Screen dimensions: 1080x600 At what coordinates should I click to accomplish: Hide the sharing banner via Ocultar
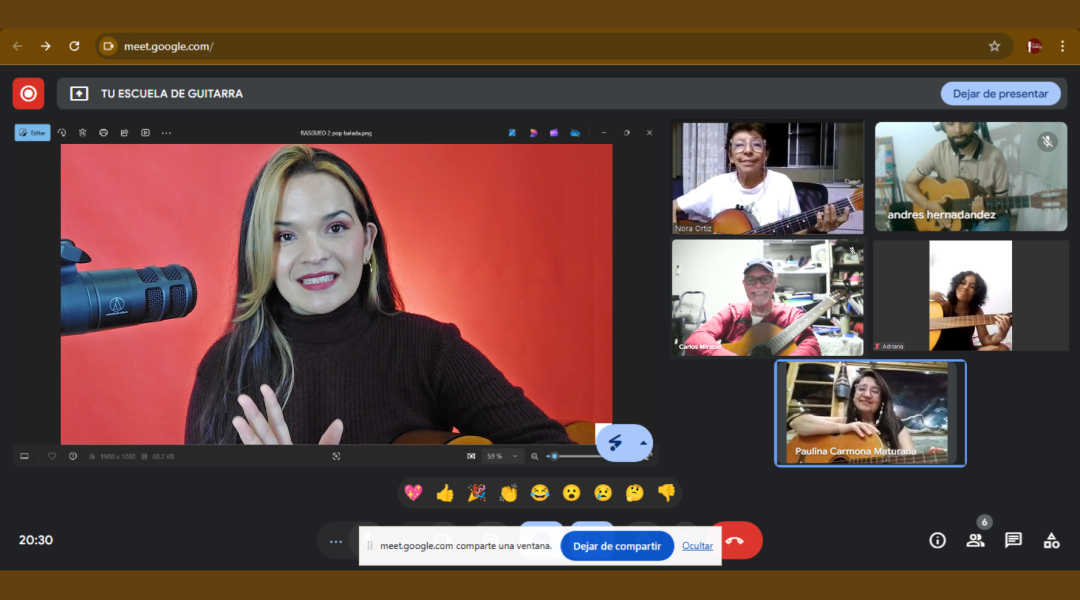click(697, 546)
